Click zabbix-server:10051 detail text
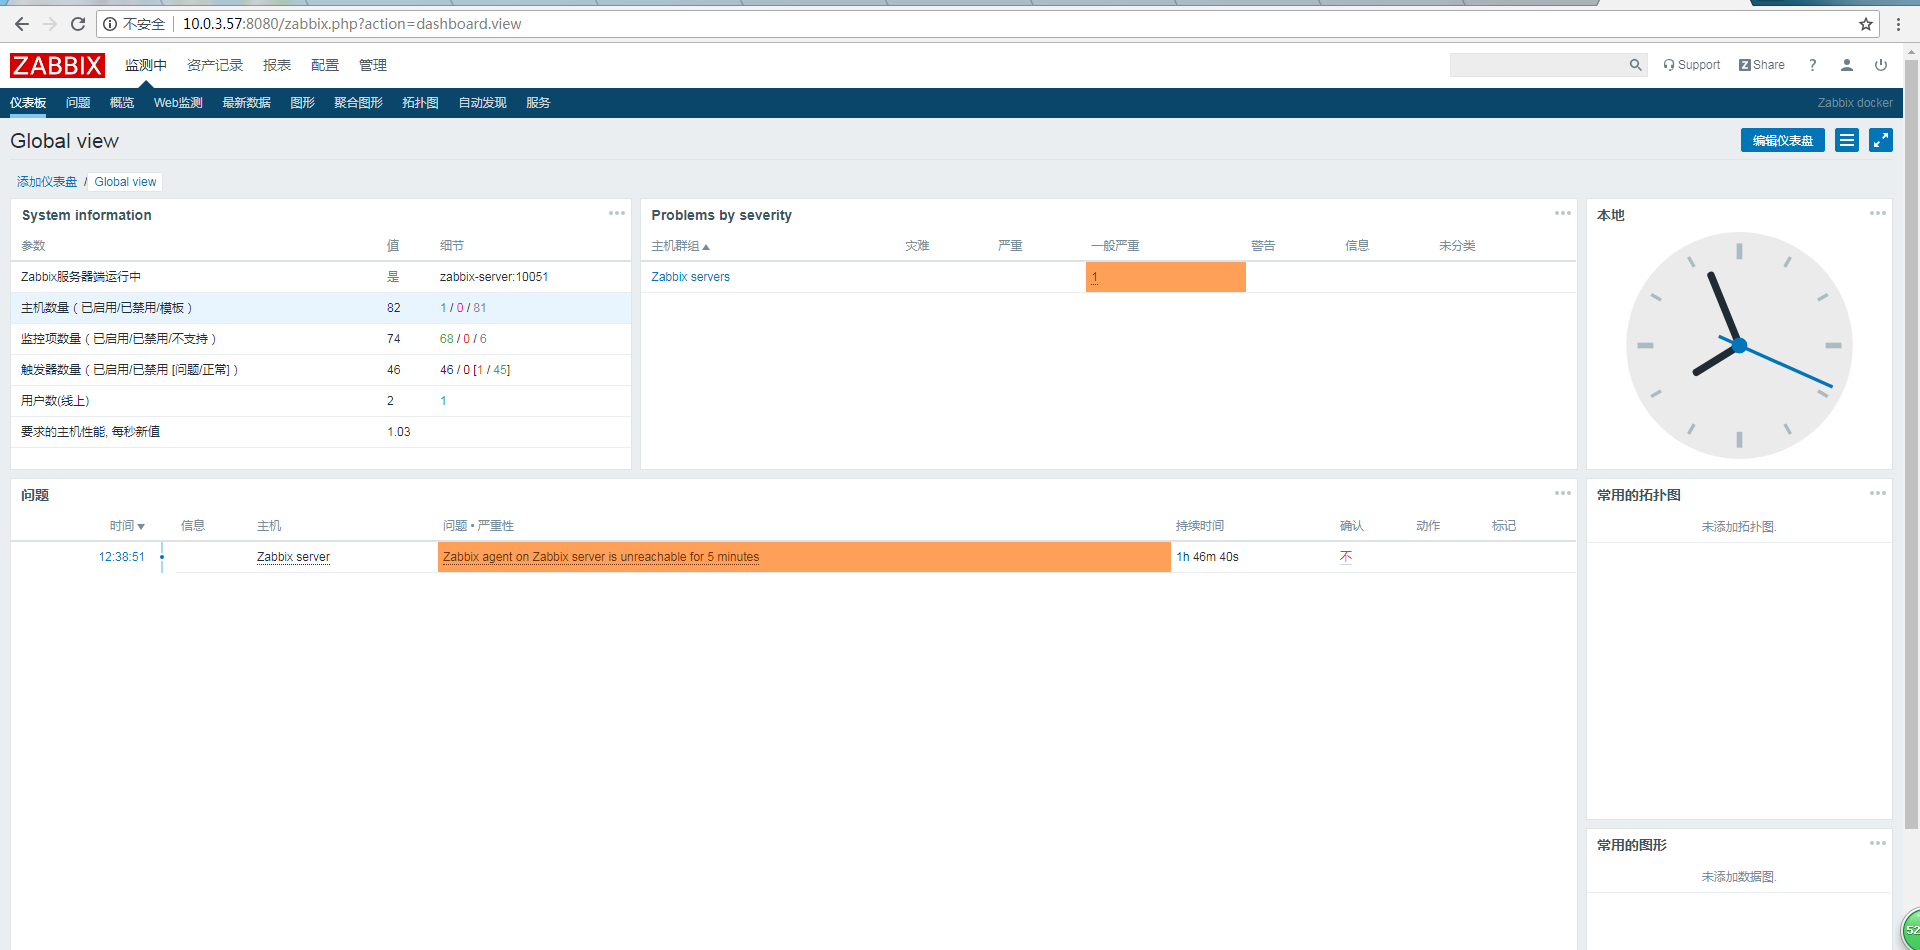Viewport: 1920px width, 950px height. point(494,277)
